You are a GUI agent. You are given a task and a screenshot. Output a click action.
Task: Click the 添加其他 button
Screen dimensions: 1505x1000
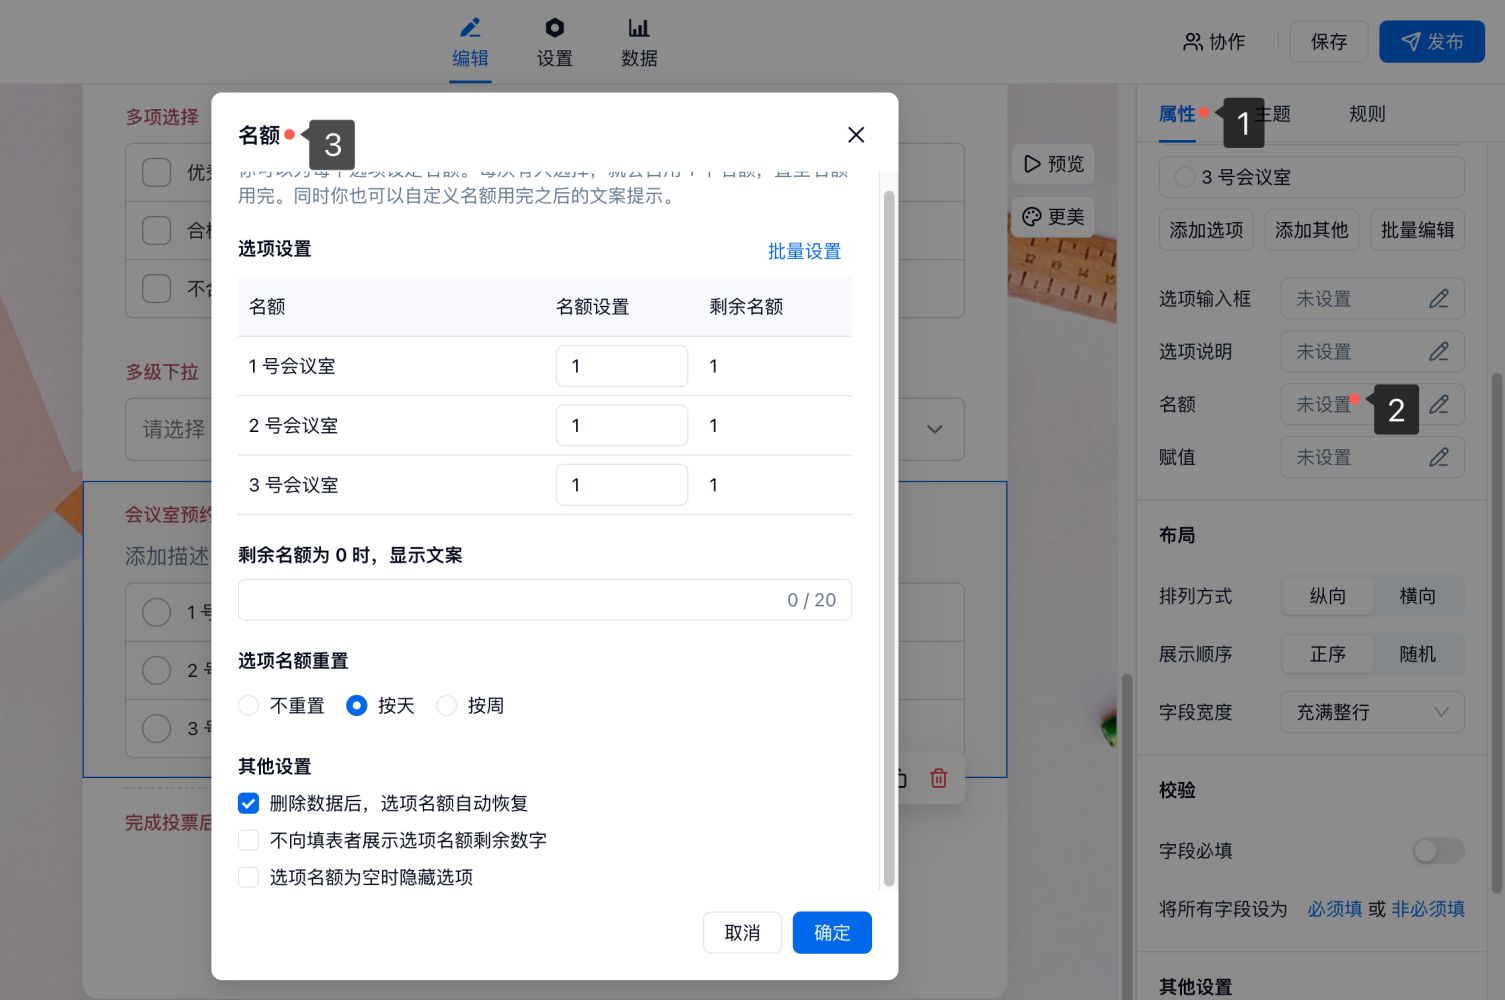click(1312, 231)
